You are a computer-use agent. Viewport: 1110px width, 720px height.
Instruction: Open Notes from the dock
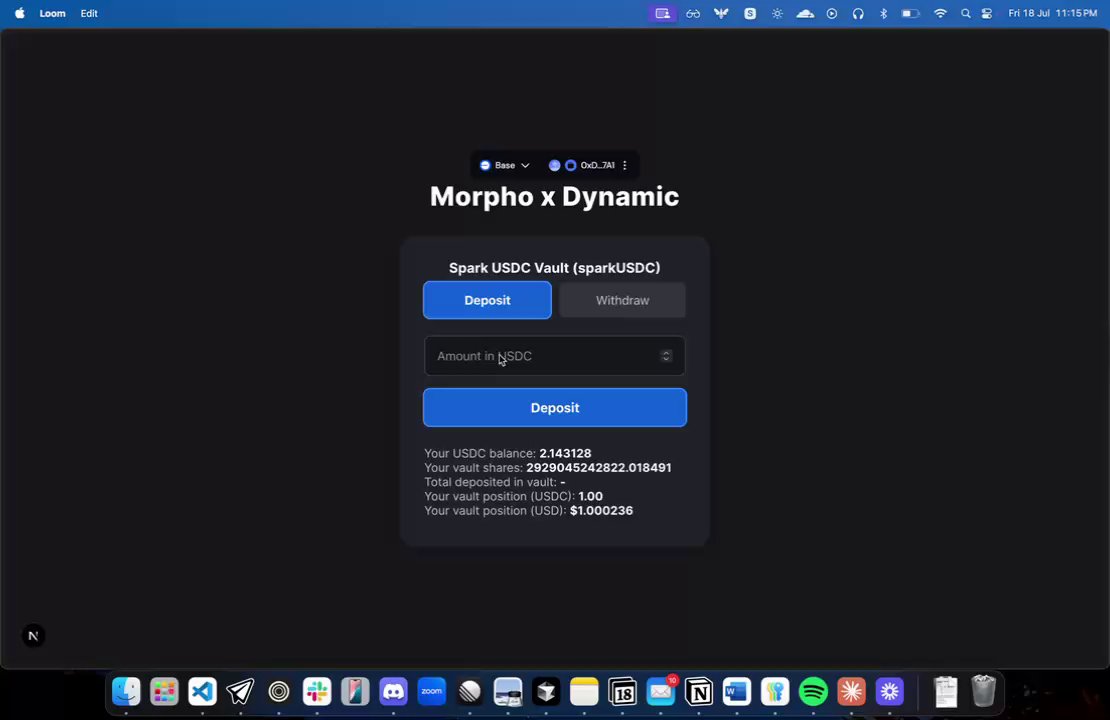(584, 692)
